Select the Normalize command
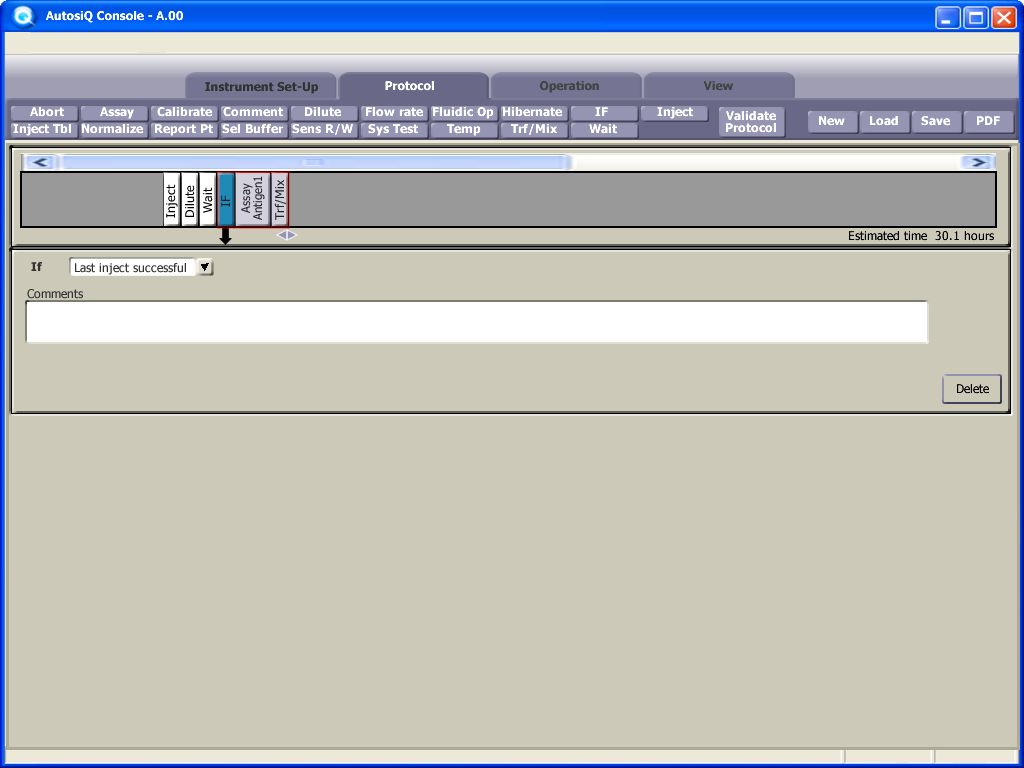Image resolution: width=1024 pixels, height=768 pixels. tap(114, 129)
